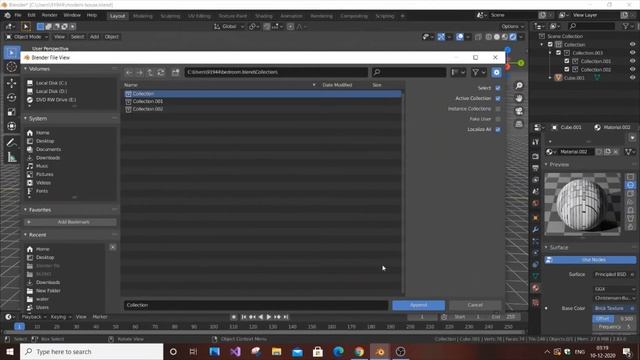Uncheck Collection.003 in the outliner
The width and height of the screenshot is (640, 360).
pos(558,53)
